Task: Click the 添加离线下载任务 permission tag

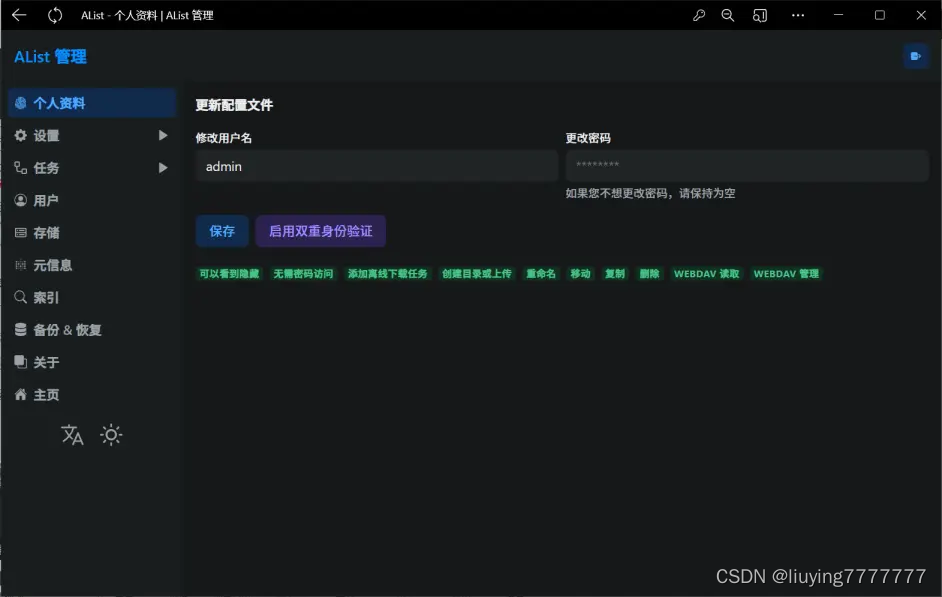Action: click(387, 274)
